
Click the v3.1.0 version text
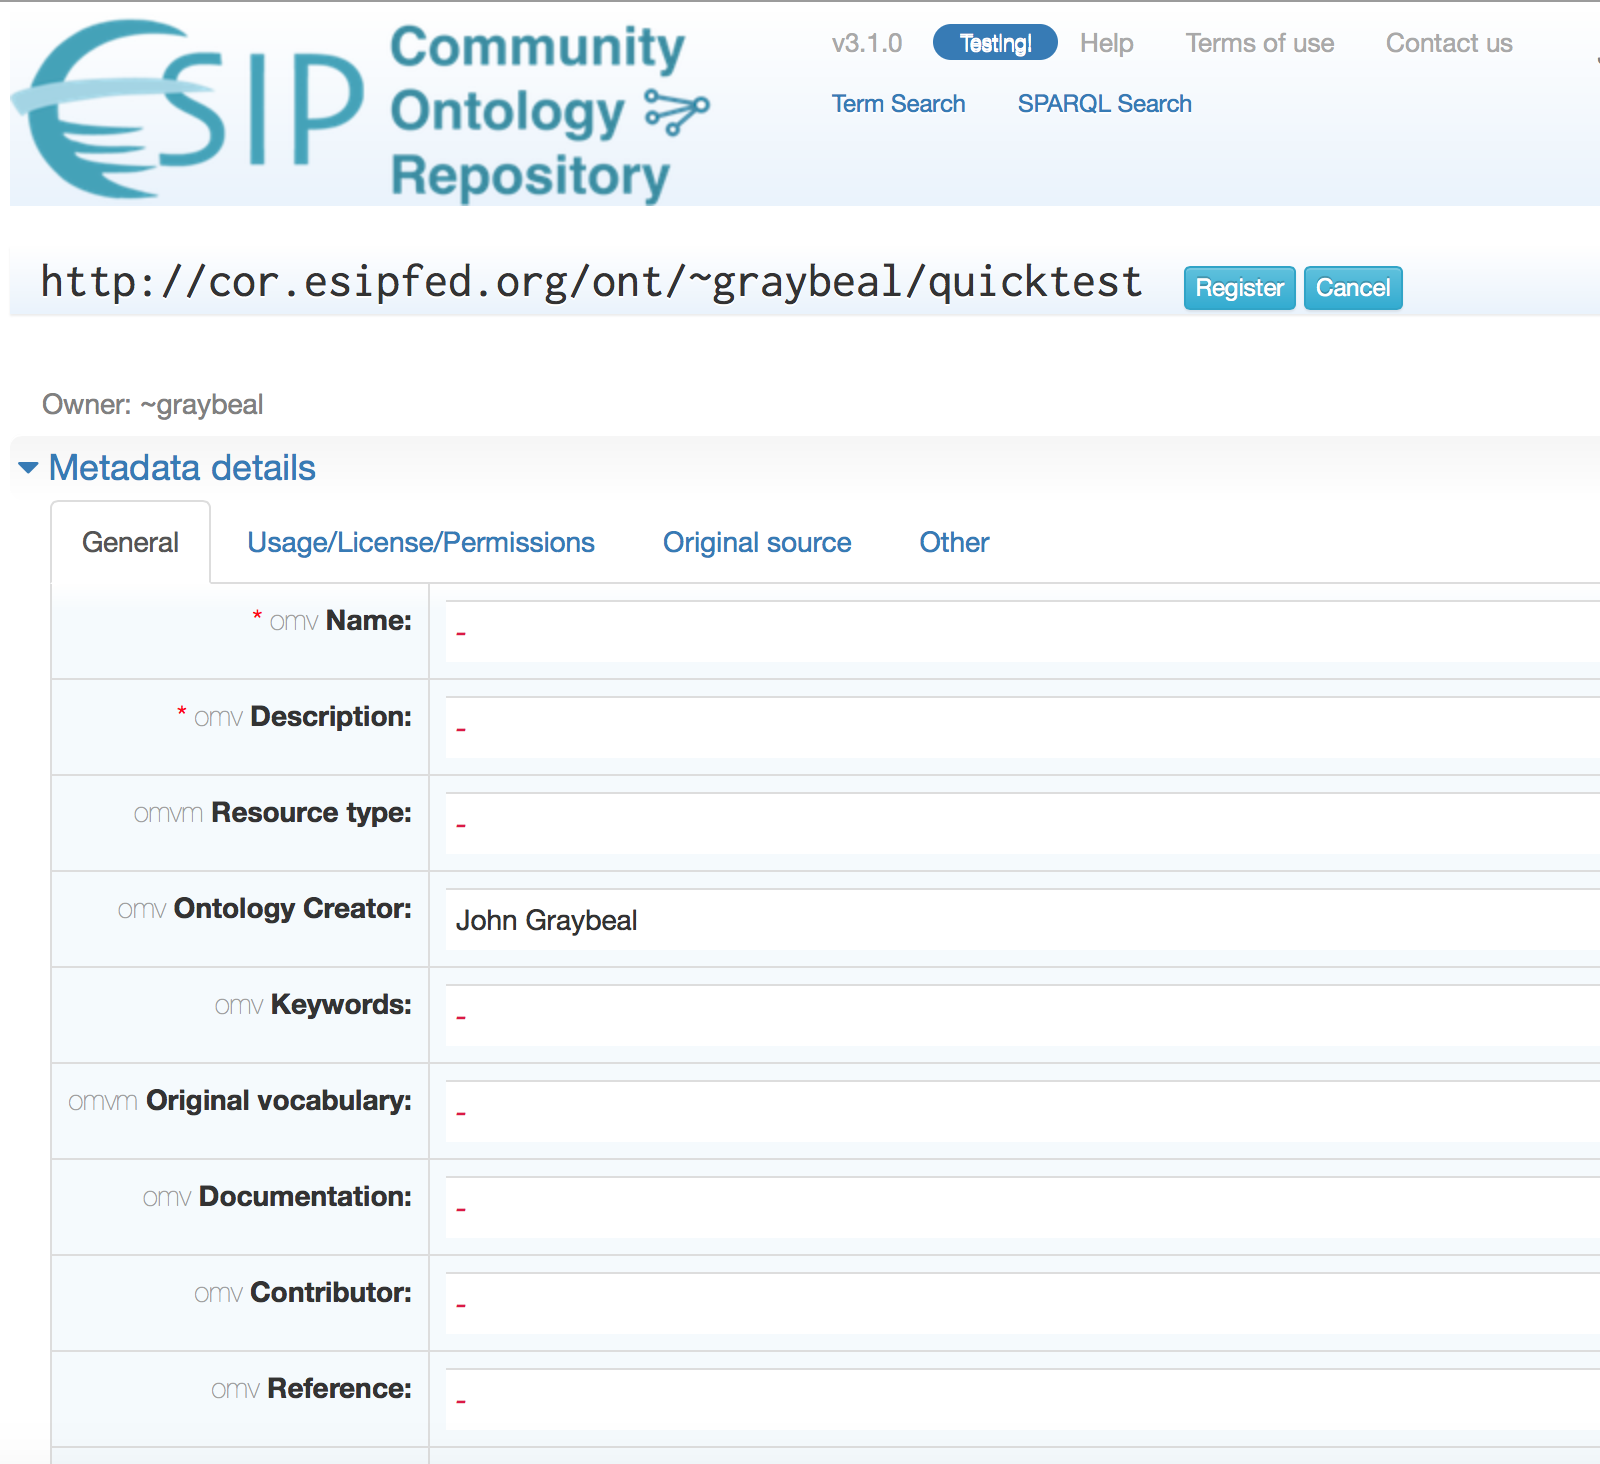click(x=866, y=43)
